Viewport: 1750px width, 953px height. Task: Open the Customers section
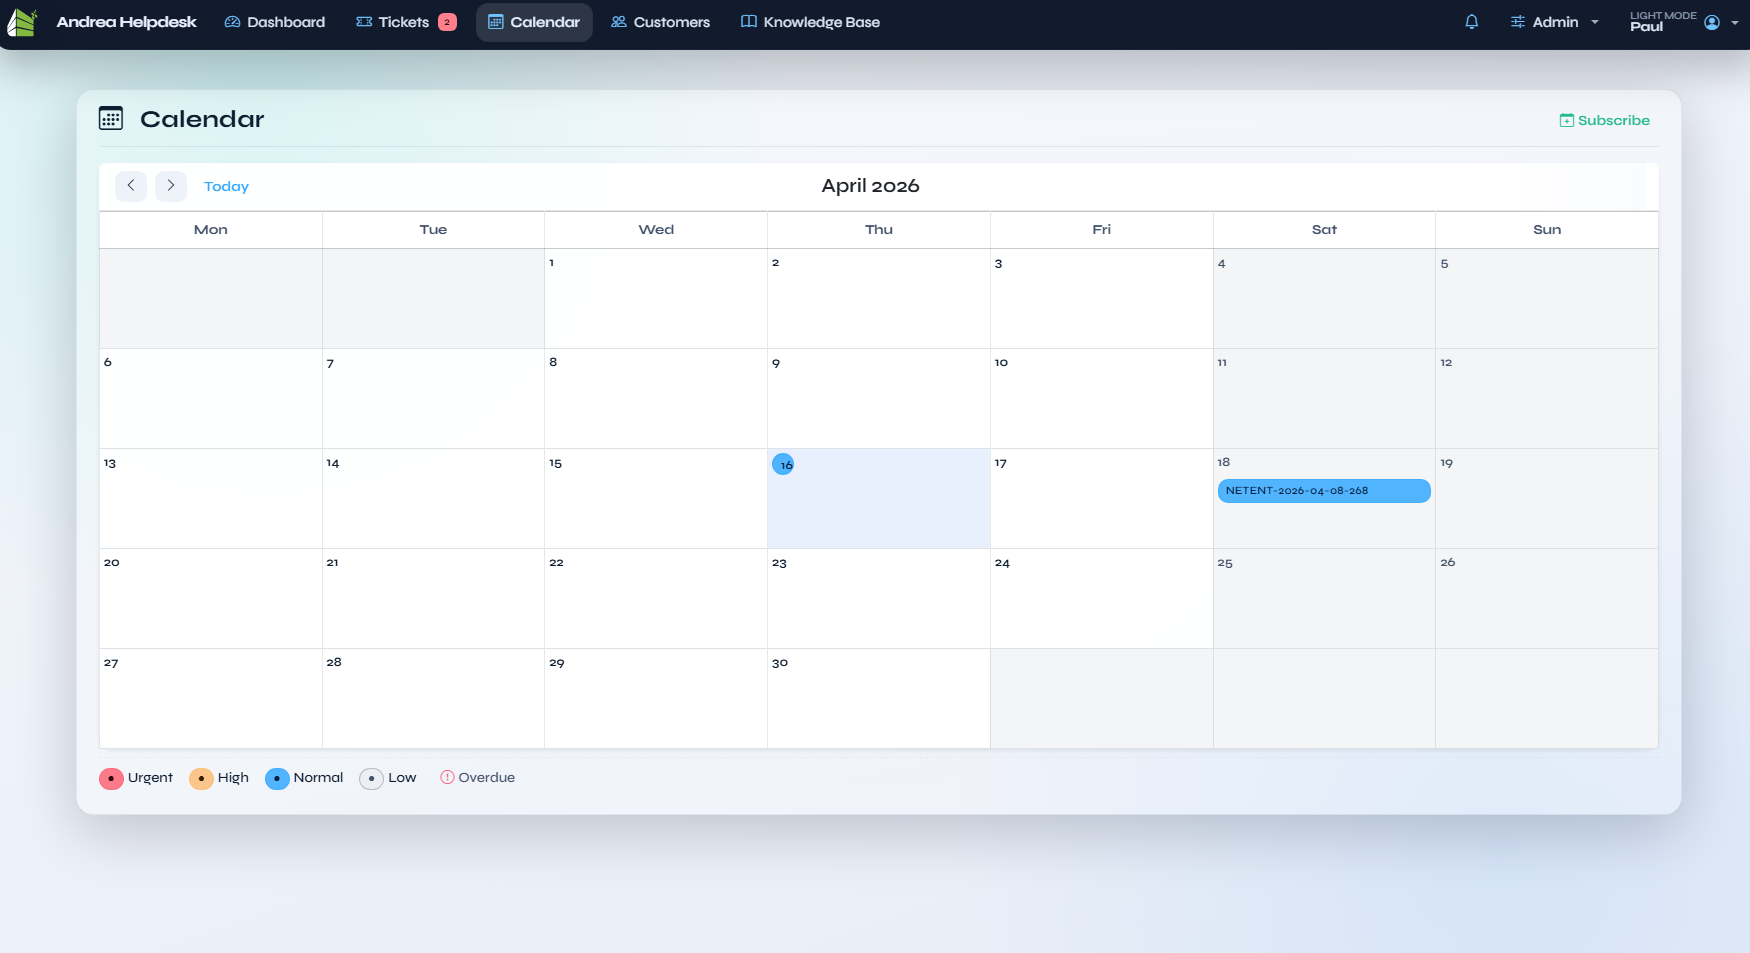click(x=660, y=21)
